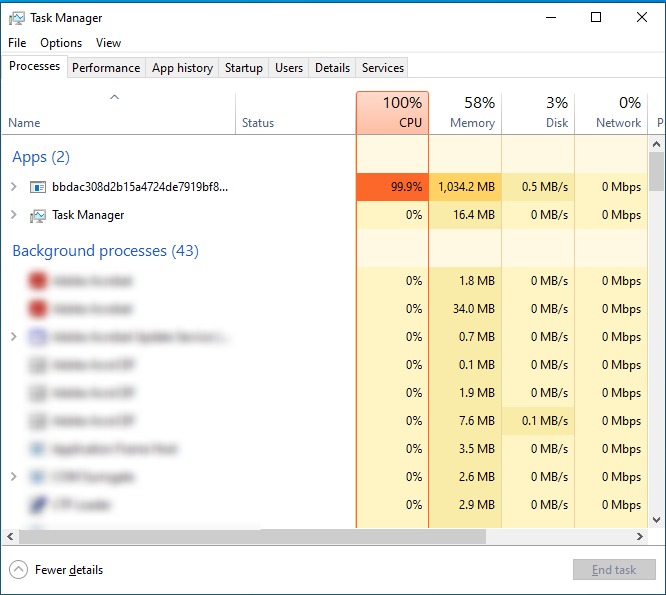Click the vertical scrollbar down arrow
The image size is (666, 595).
[657, 520]
